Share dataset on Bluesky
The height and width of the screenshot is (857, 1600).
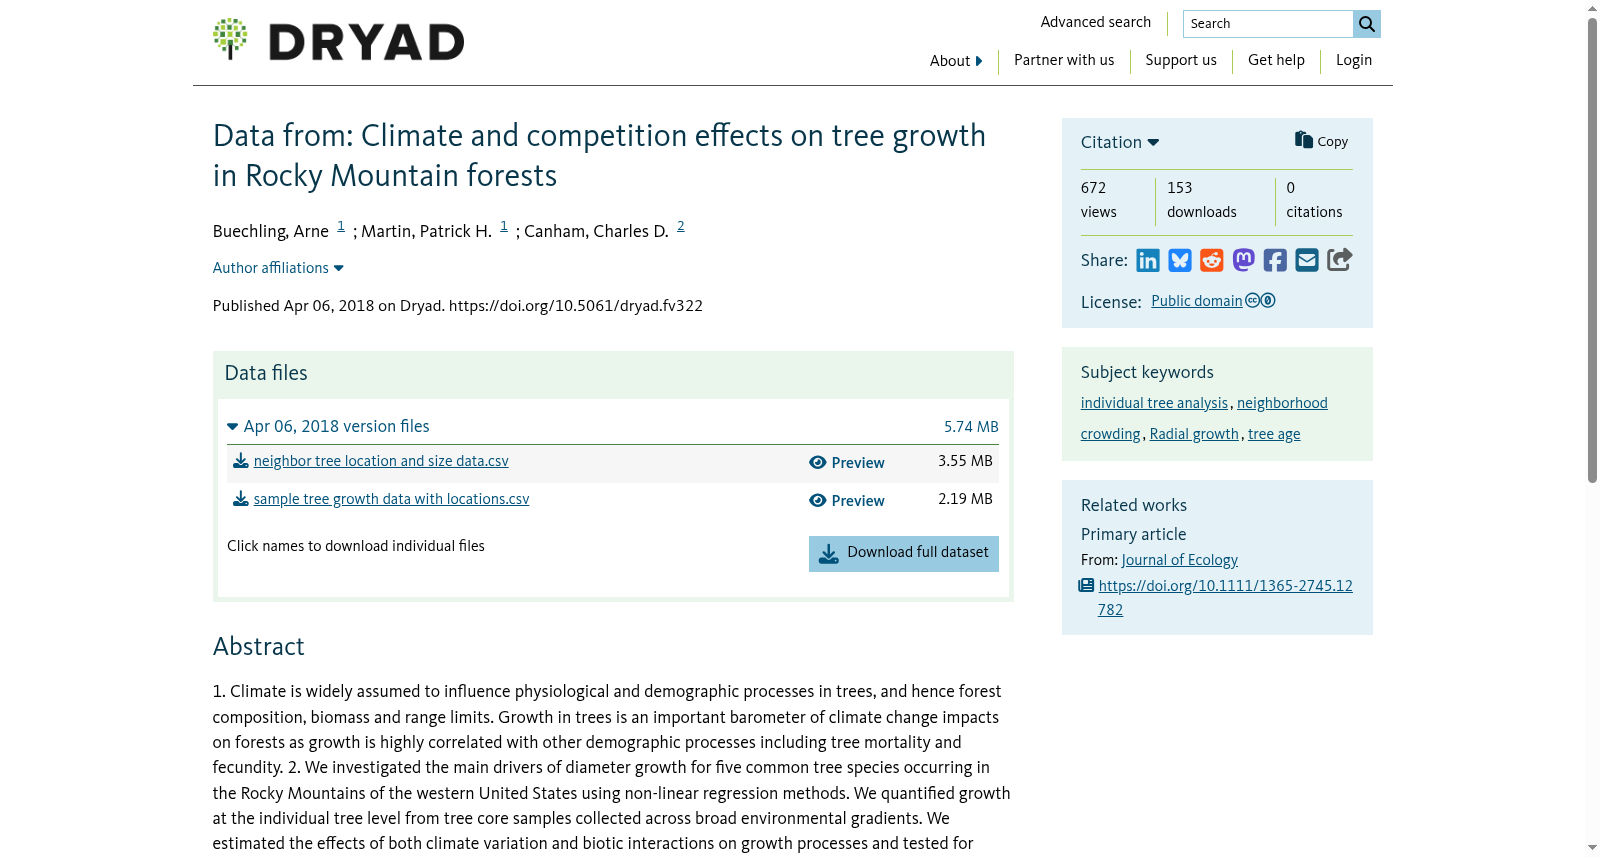point(1180,261)
